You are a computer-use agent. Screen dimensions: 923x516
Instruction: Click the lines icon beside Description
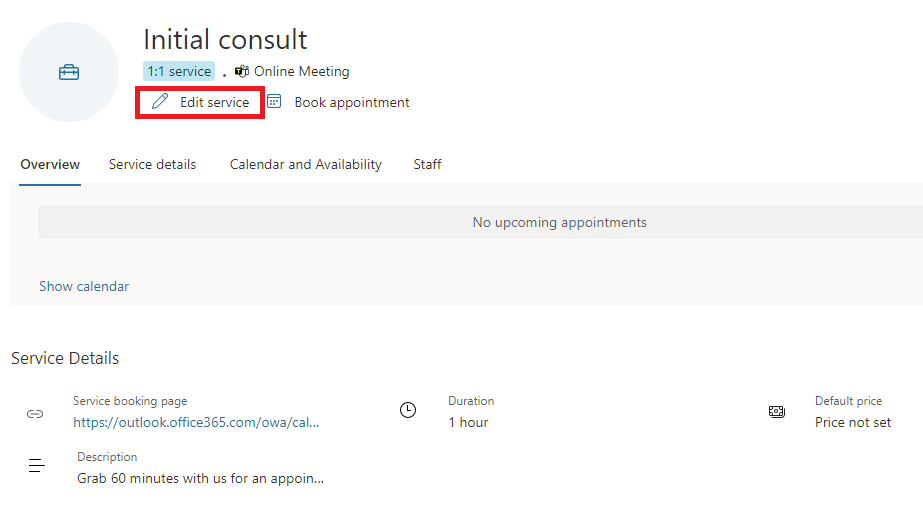pyautogui.click(x=36, y=465)
